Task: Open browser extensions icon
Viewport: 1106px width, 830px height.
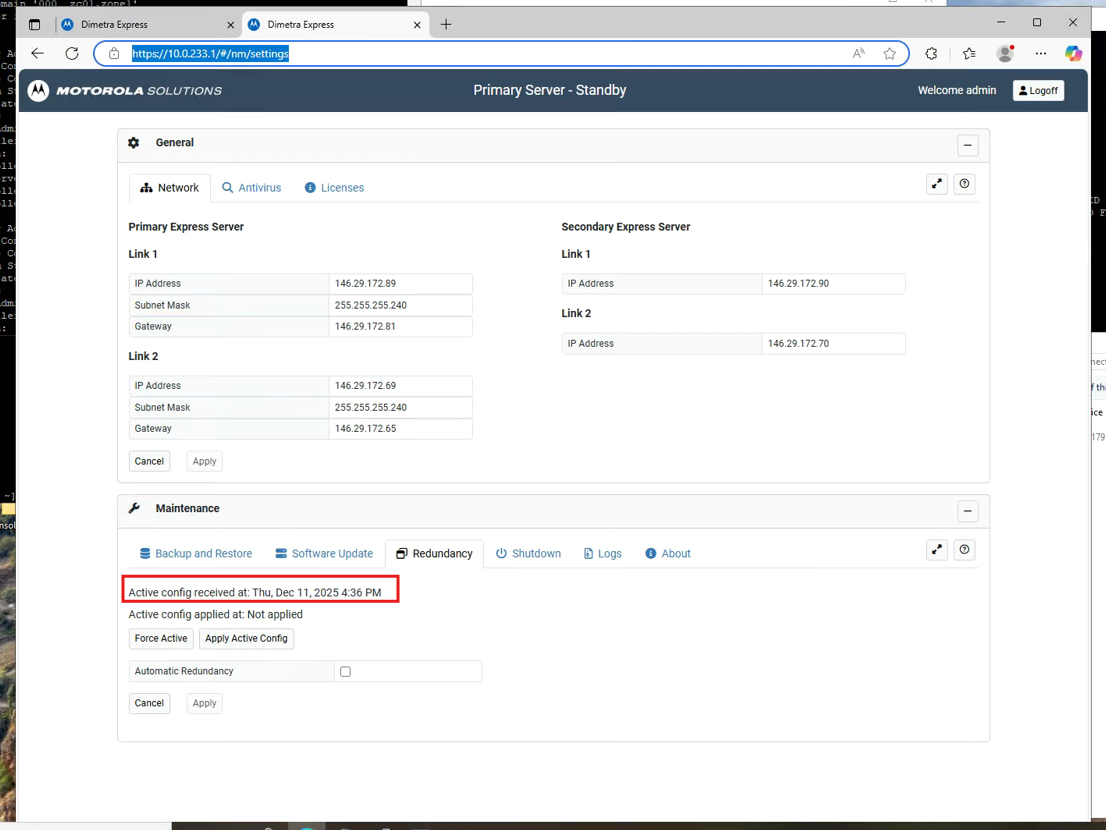Action: [931, 54]
